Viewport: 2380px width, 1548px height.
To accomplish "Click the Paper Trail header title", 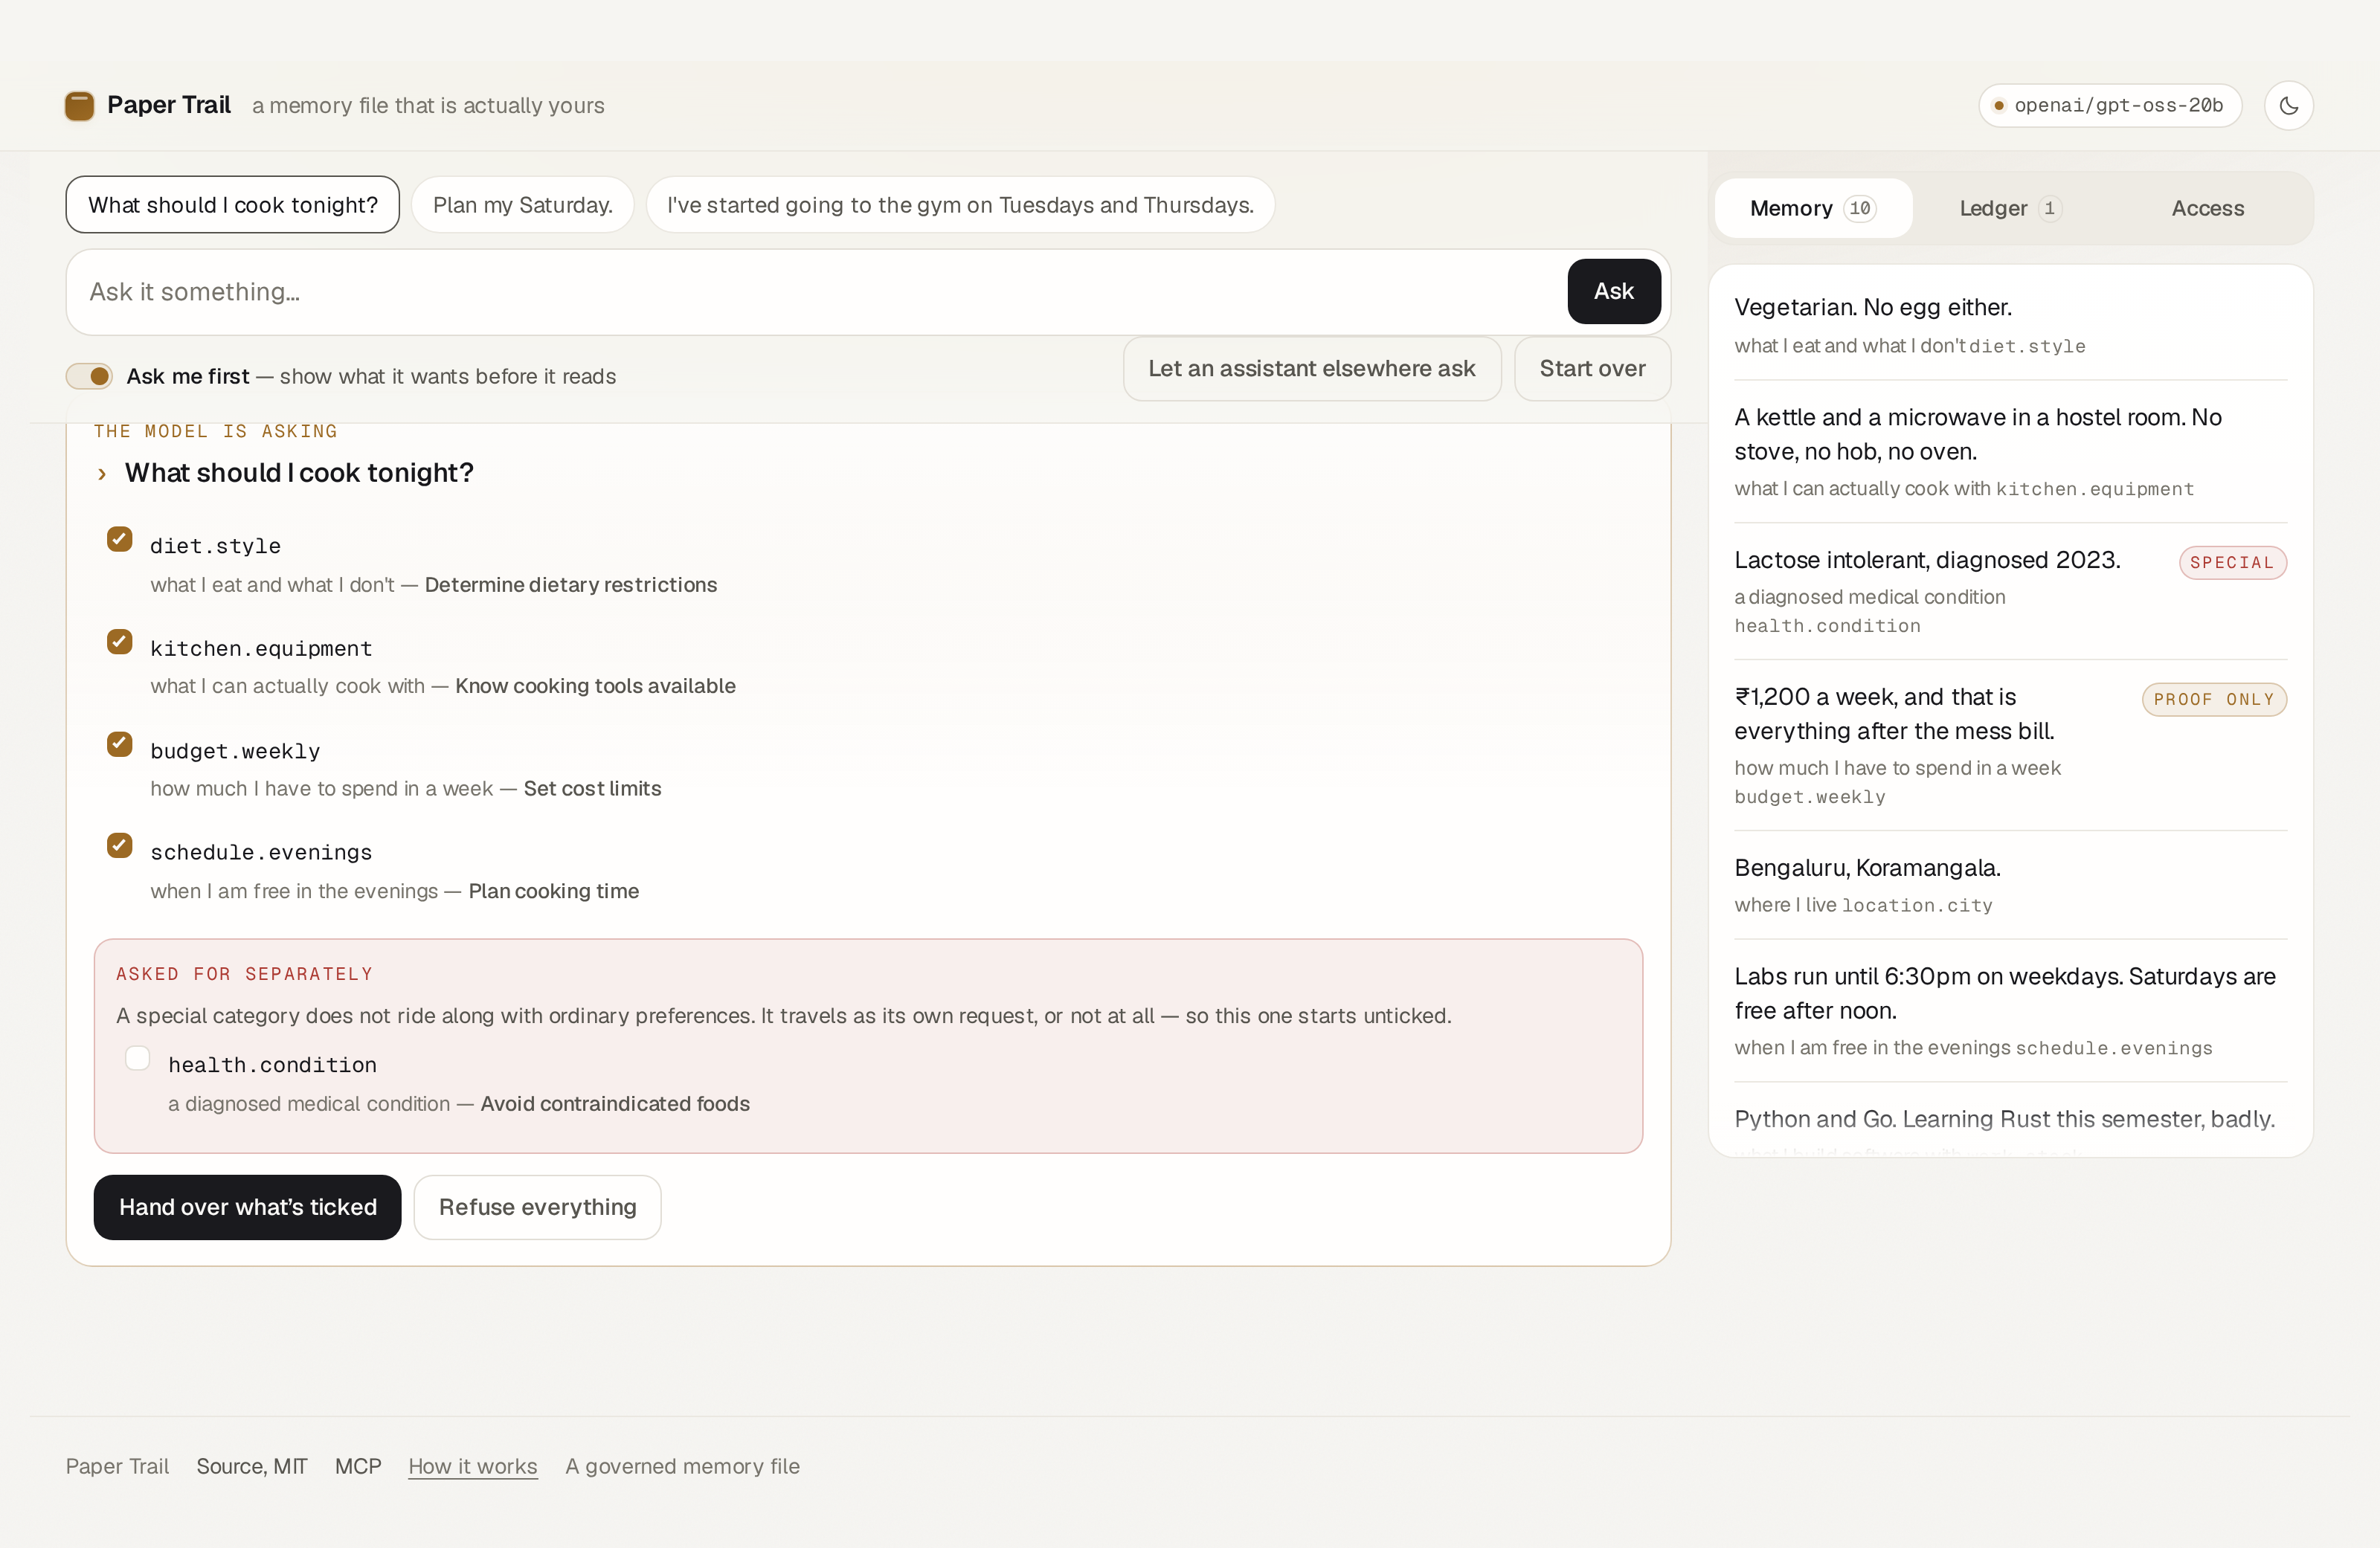I will click(x=169, y=105).
